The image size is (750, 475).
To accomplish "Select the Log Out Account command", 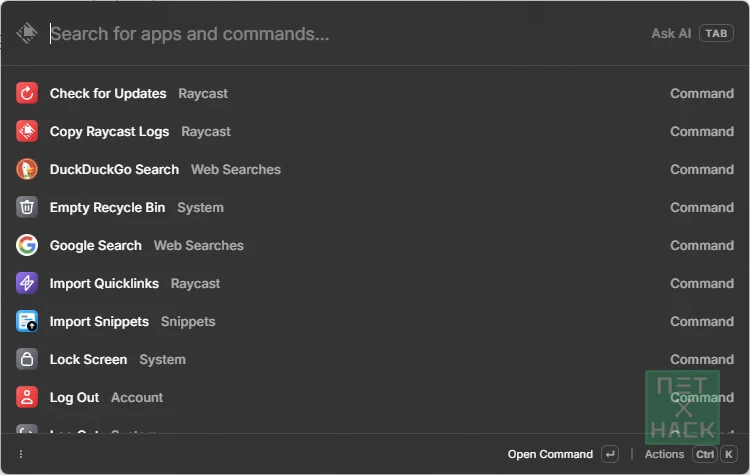I will [375, 398].
